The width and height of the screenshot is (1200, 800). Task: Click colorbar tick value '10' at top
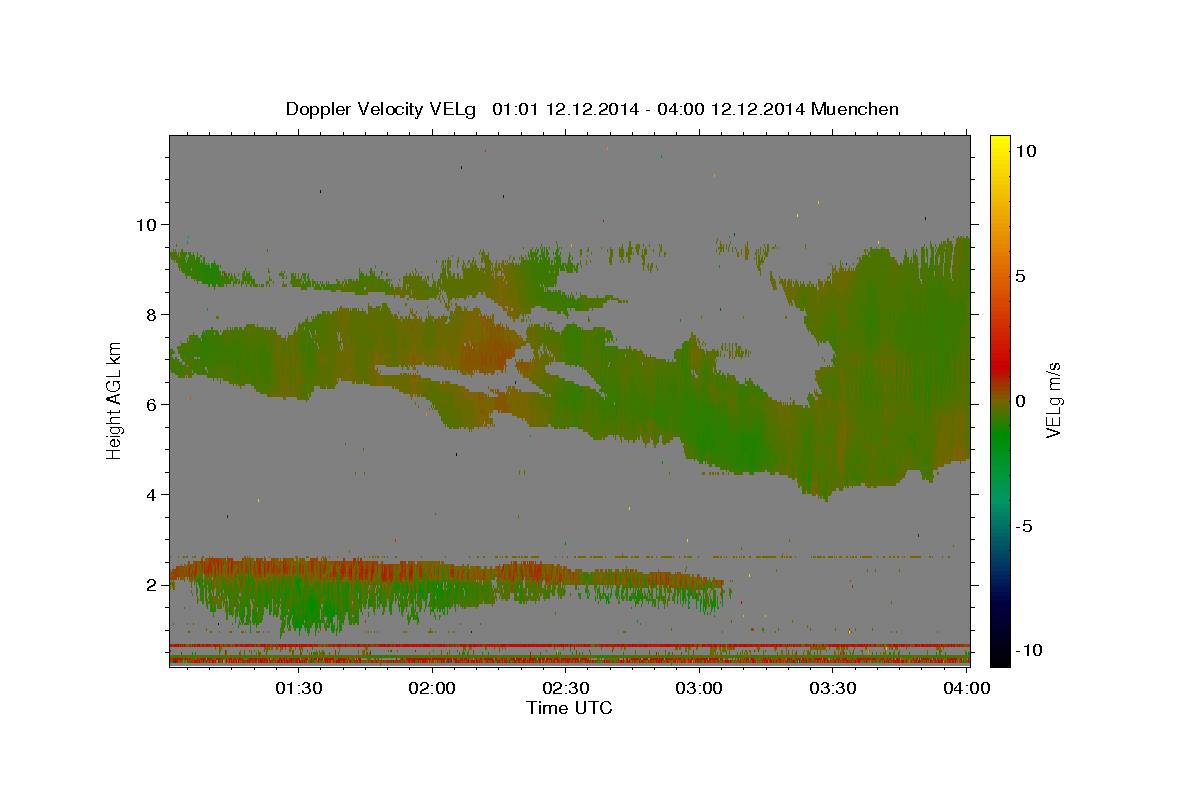tap(1025, 151)
